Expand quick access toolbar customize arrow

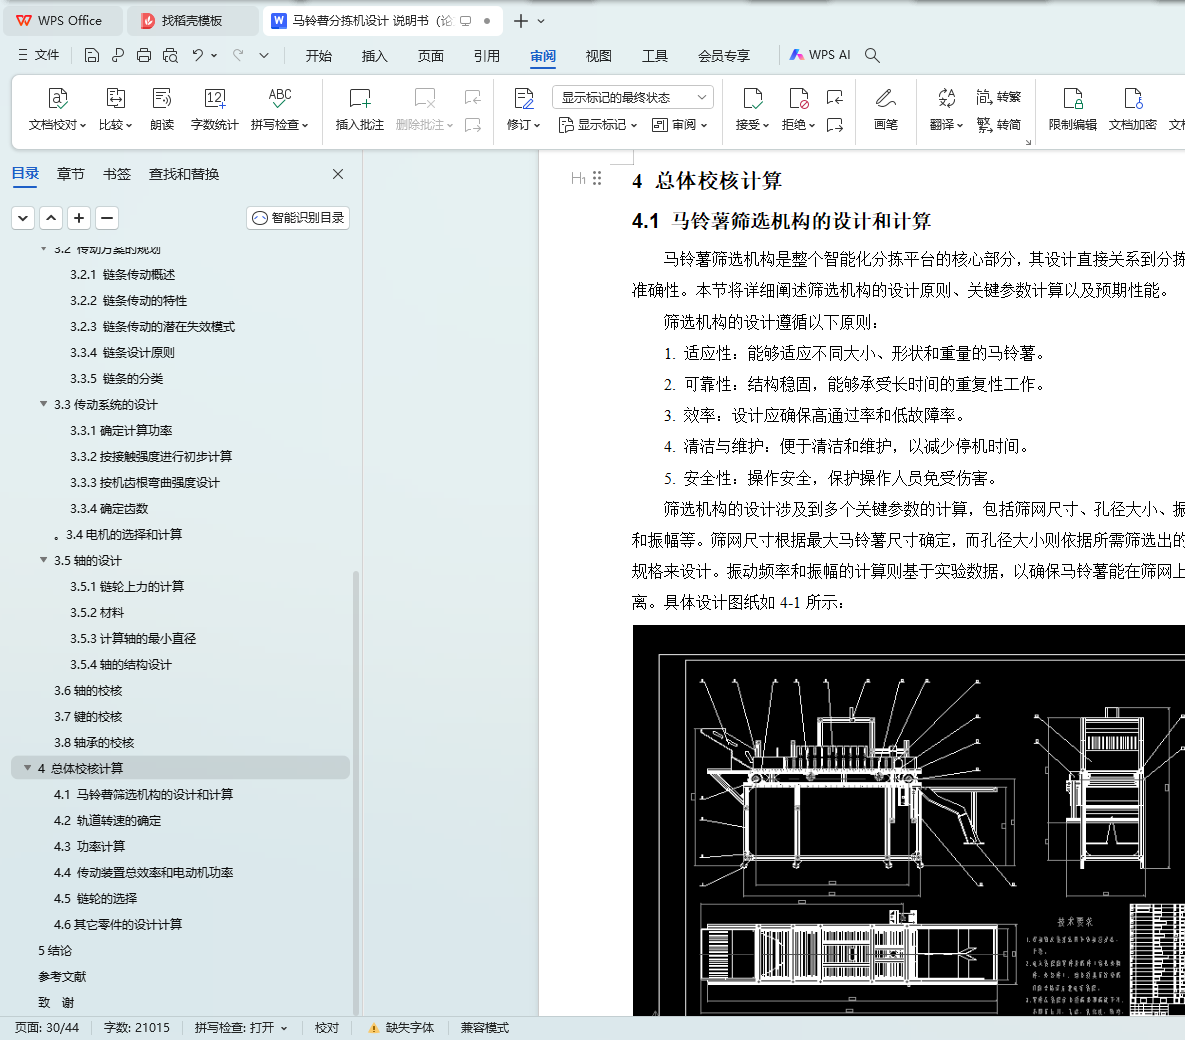pos(264,55)
